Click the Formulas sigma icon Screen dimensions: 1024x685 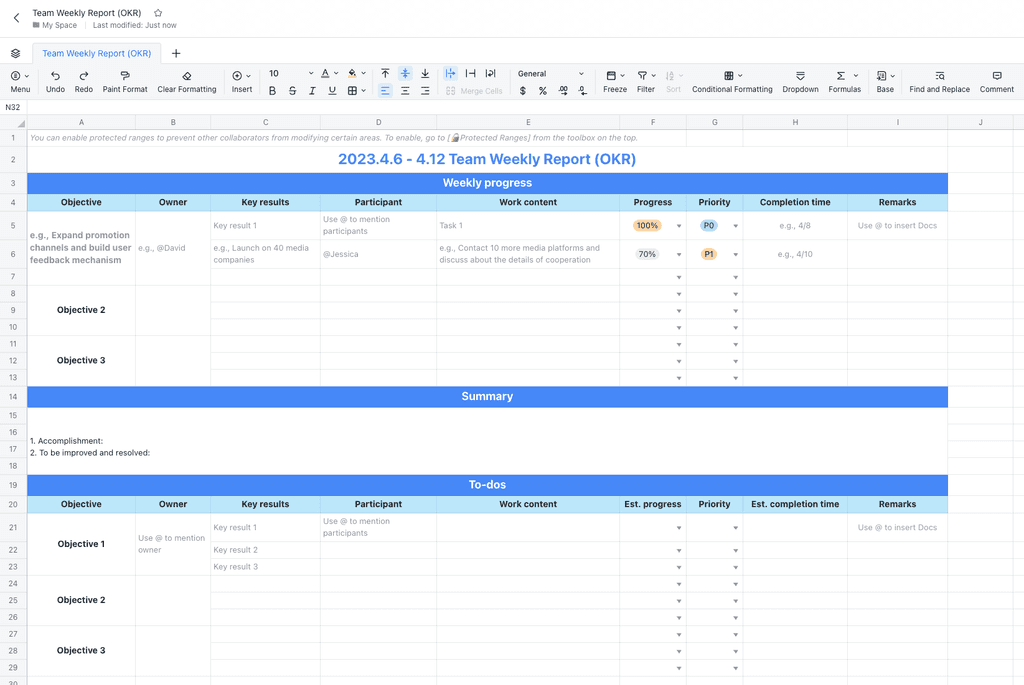tap(843, 81)
